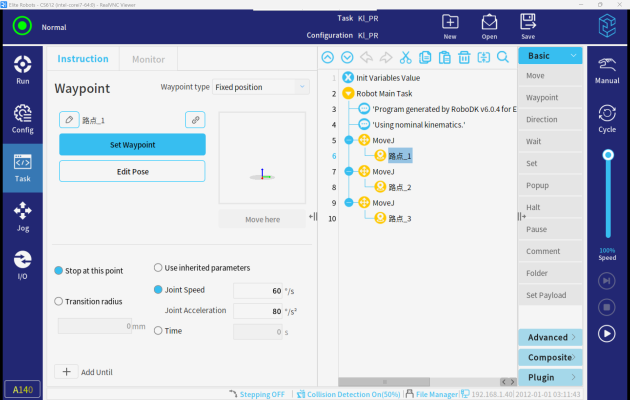Click the Move here button
Image resolution: width=630 pixels, height=400 pixels.
click(262, 219)
